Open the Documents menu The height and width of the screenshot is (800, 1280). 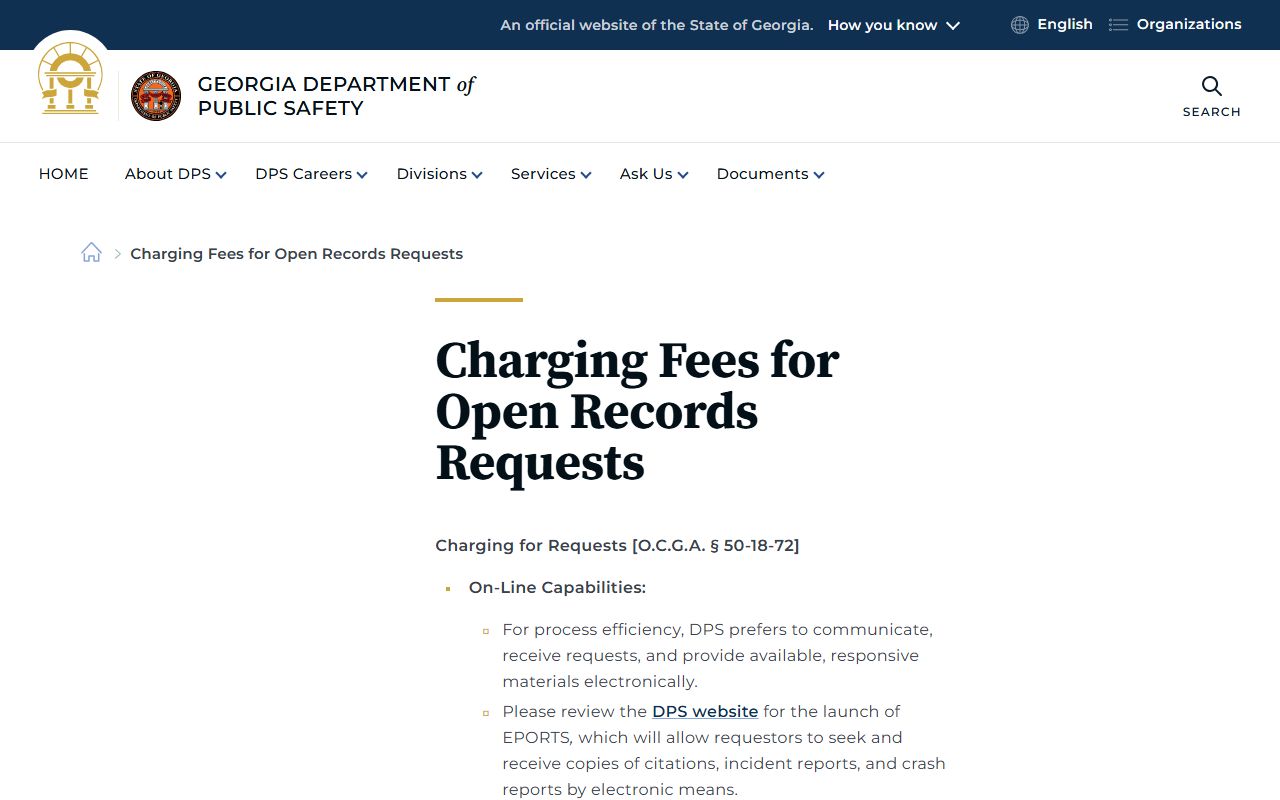click(762, 174)
